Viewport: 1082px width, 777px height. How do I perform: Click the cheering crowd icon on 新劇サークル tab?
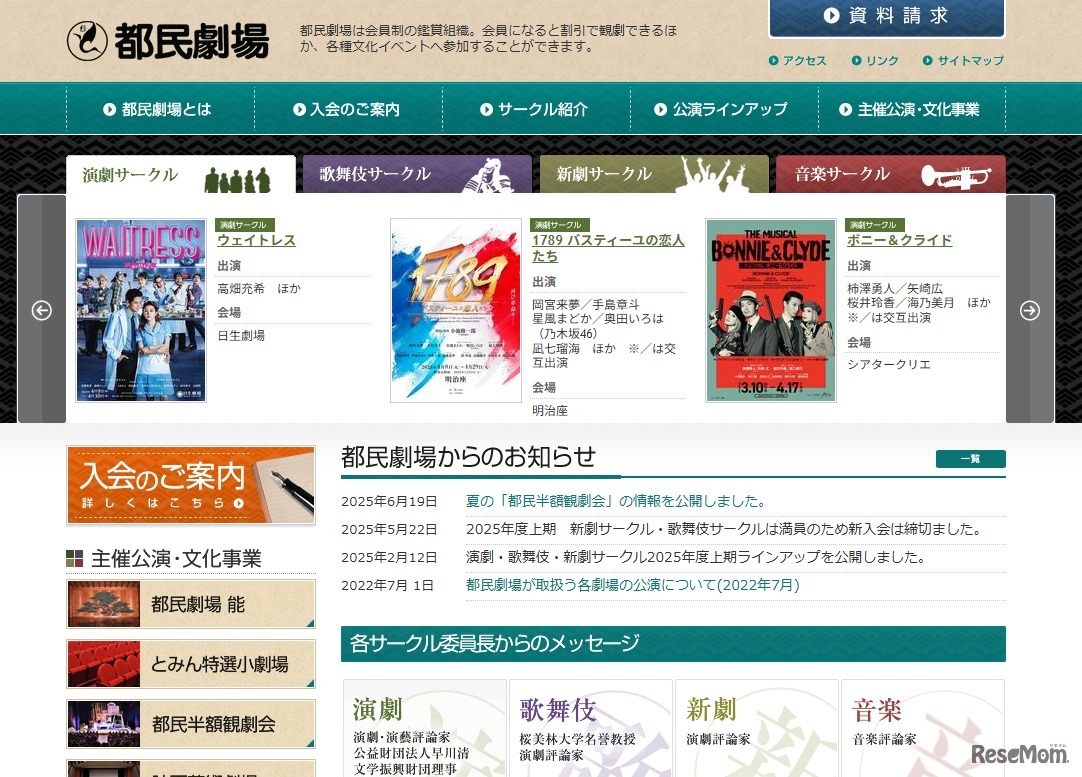point(713,175)
